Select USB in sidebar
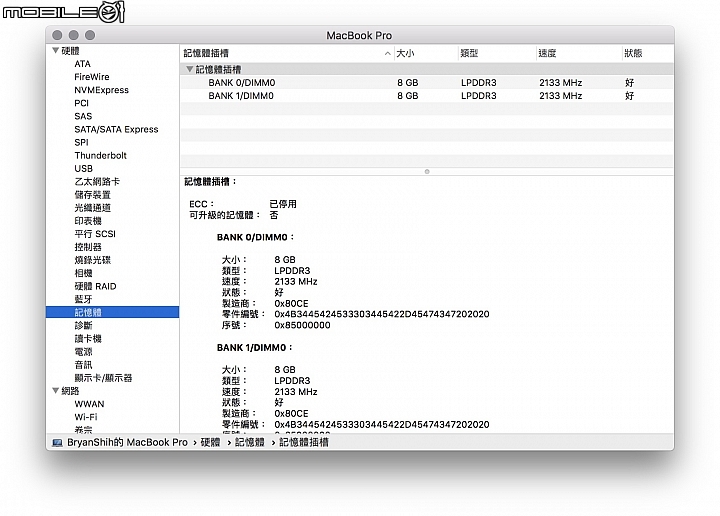Viewport: 720px width, 516px height. (x=84, y=168)
